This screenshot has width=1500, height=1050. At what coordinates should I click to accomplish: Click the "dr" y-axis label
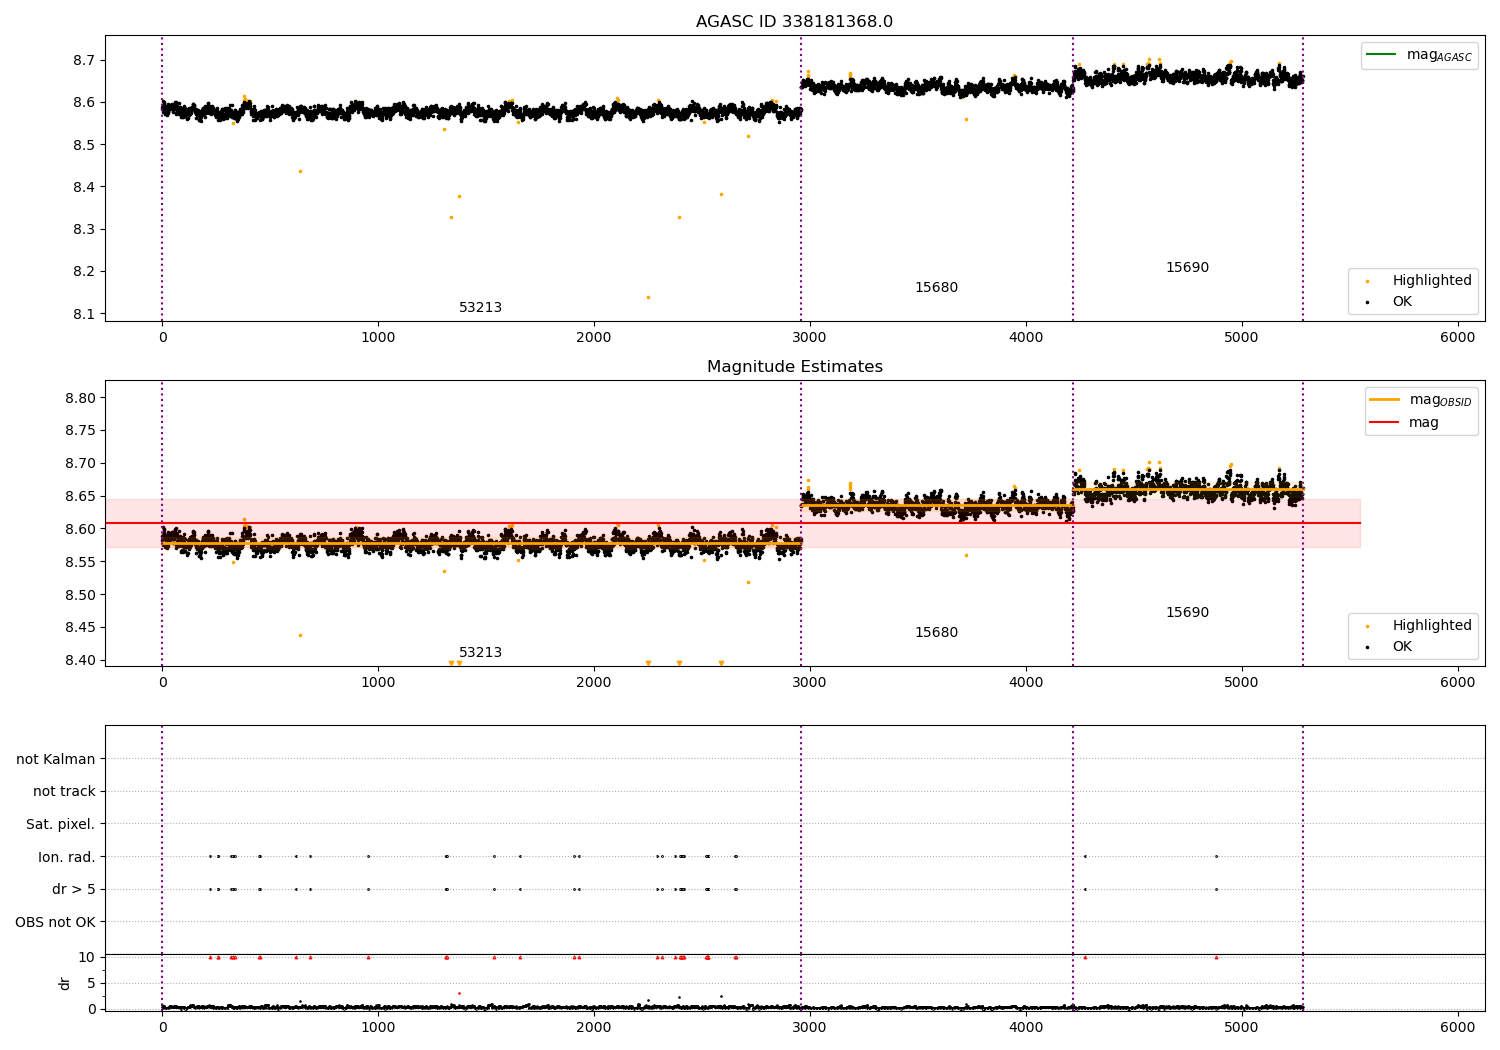(65, 983)
